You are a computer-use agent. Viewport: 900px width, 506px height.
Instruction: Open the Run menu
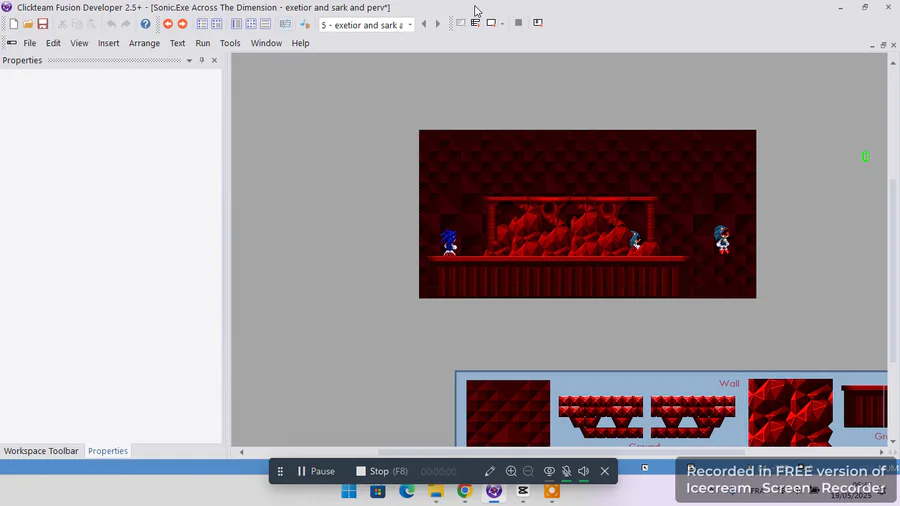pyautogui.click(x=203, y=43)
